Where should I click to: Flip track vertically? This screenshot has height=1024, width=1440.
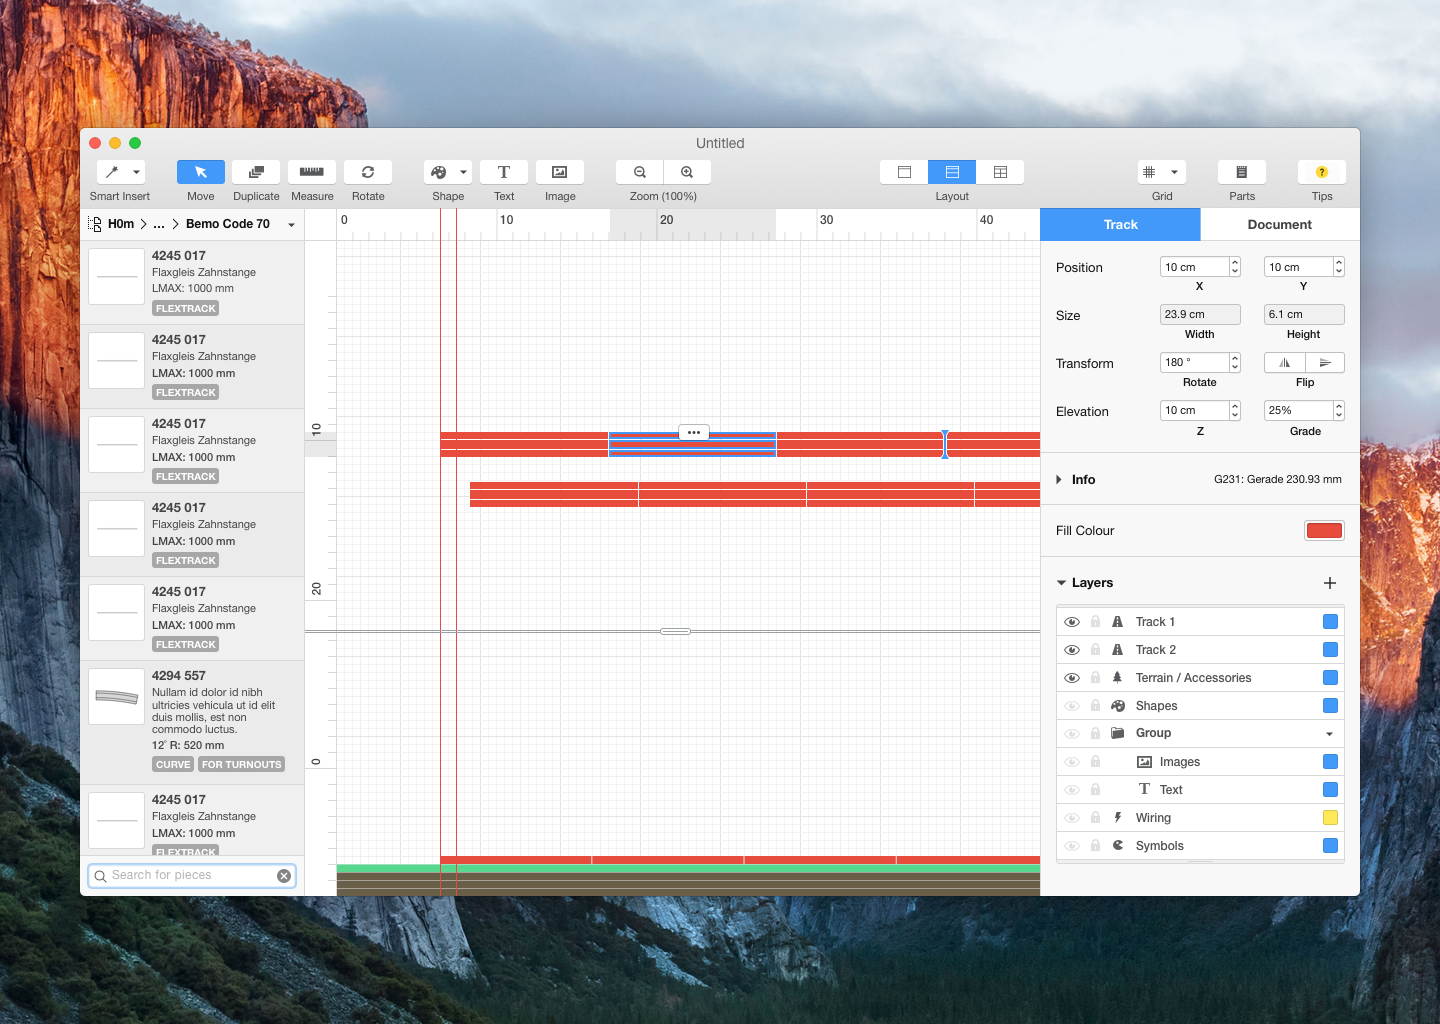(1325, 363)
